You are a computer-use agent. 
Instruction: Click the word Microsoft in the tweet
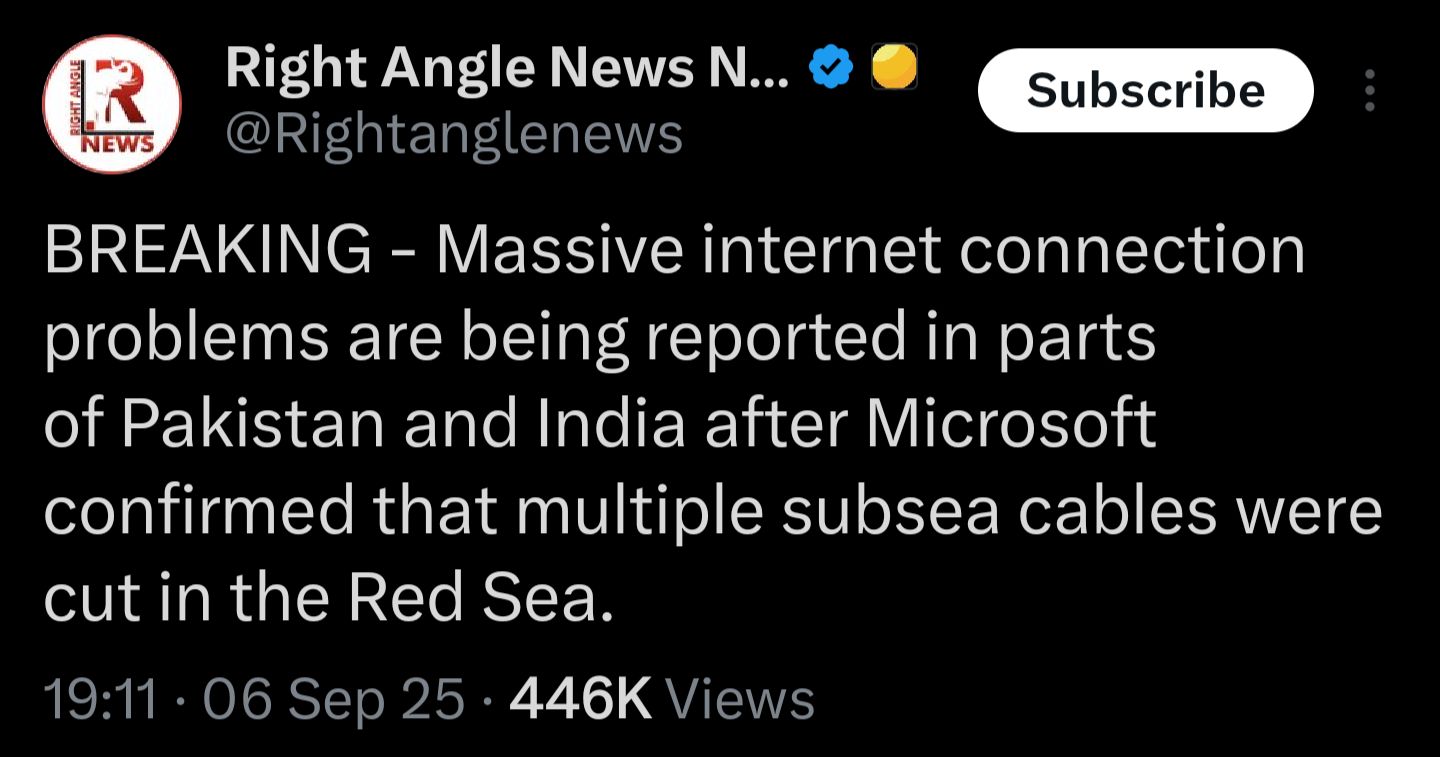tap(1010, 423)
